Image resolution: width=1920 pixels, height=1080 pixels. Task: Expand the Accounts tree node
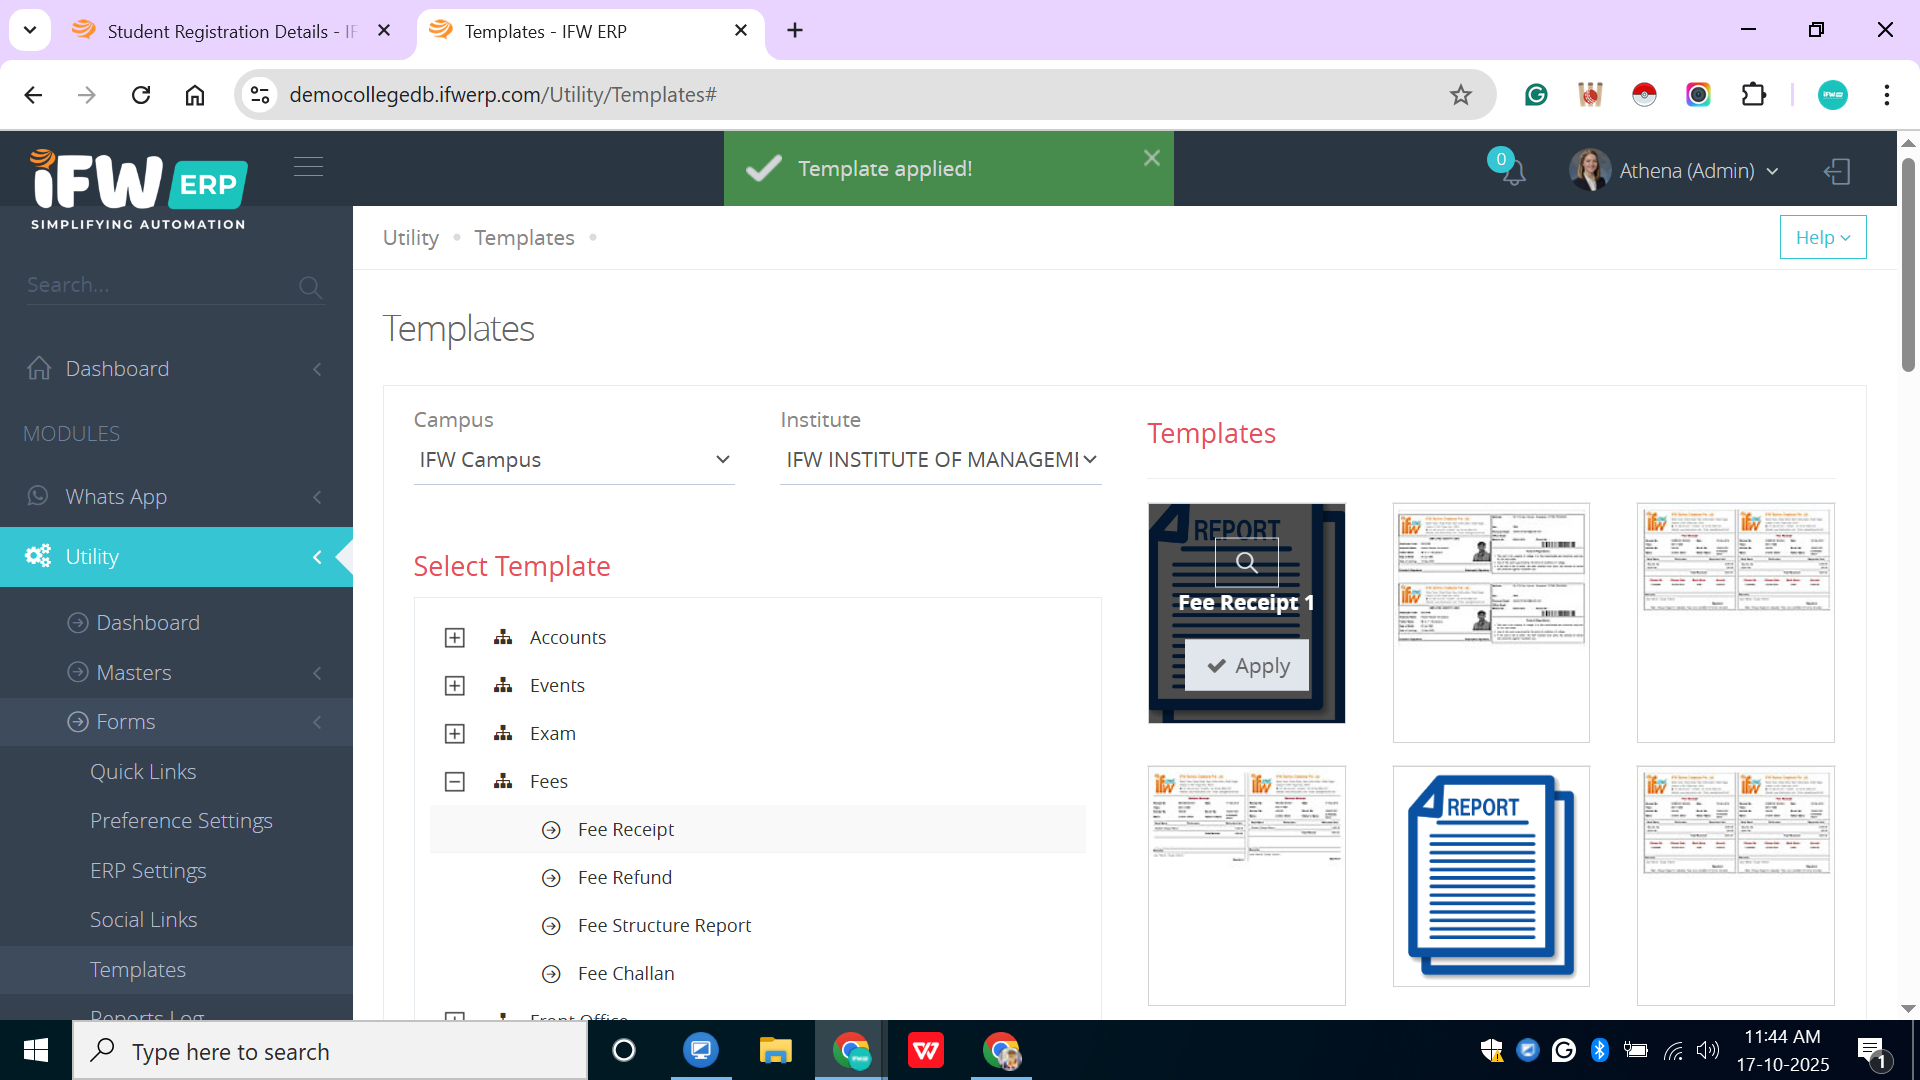[x=455, y=638]
